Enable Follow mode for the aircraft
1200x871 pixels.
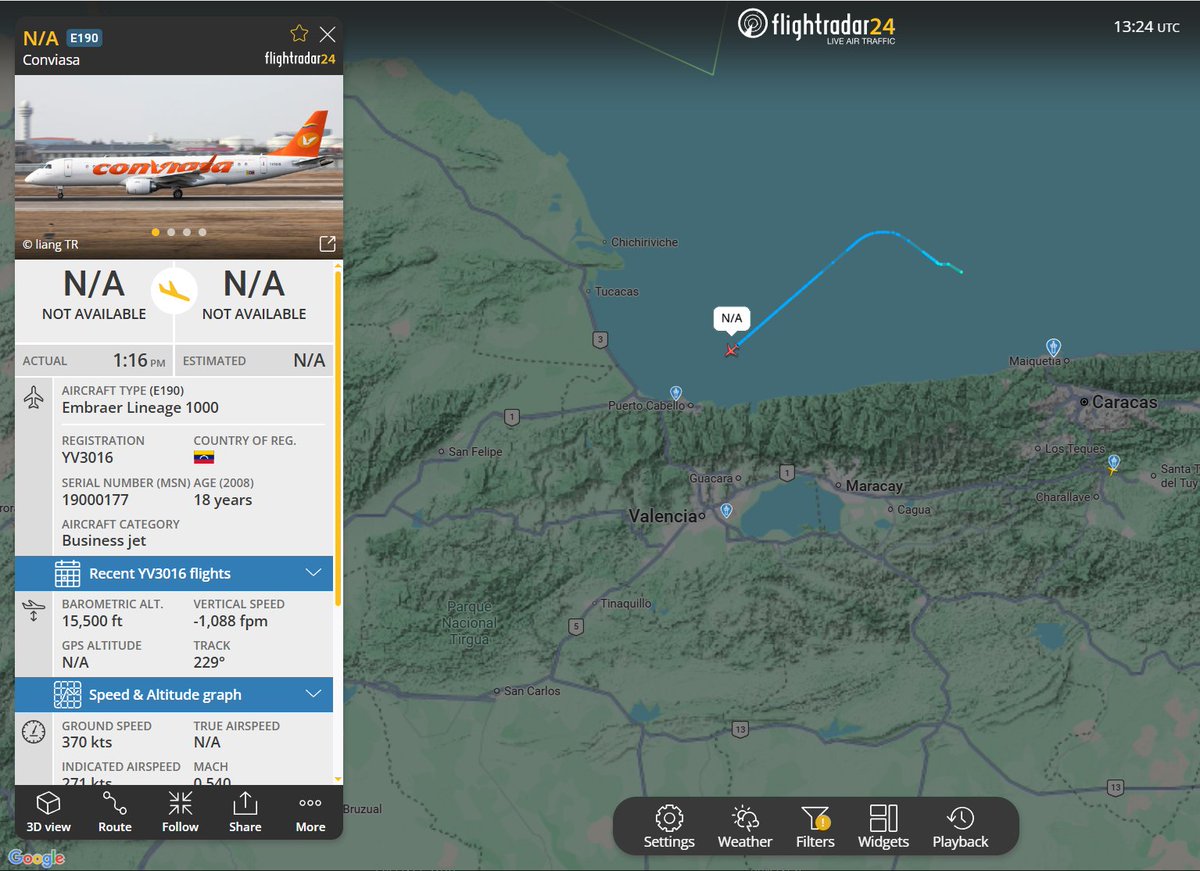coord(180,811)
